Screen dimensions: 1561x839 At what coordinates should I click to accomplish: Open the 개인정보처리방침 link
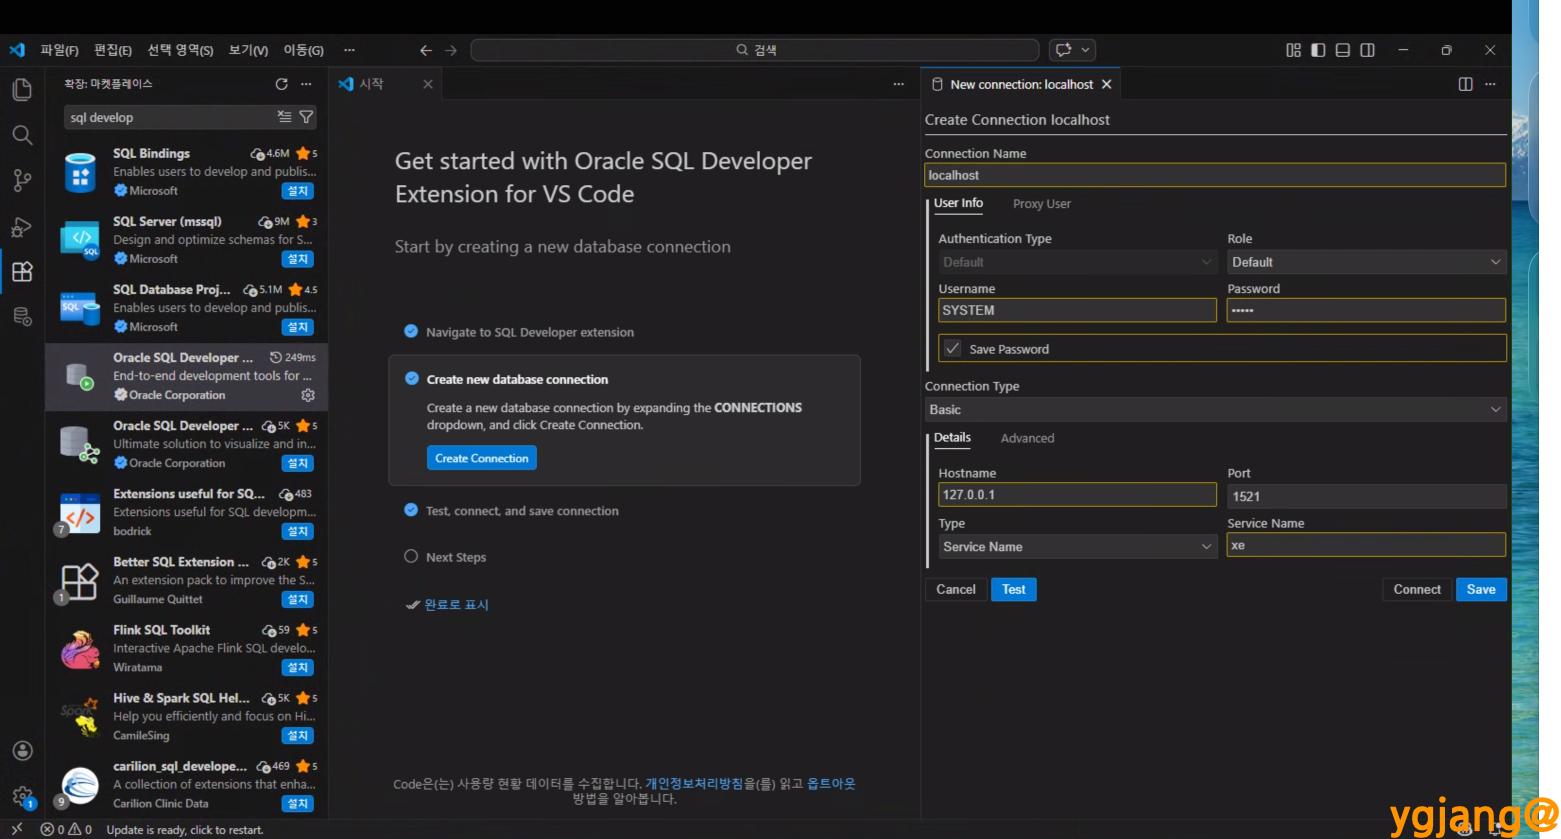694,783
